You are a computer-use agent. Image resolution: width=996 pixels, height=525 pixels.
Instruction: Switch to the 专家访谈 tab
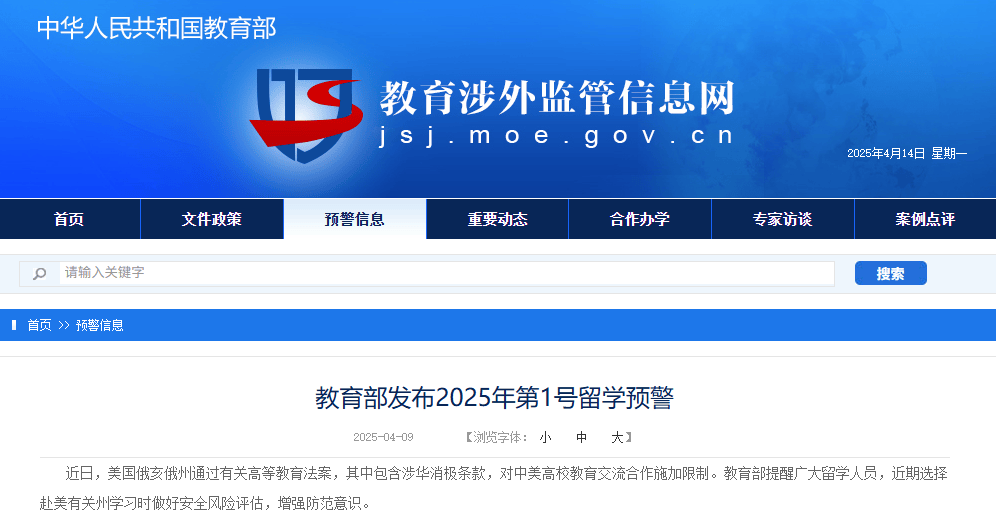coord(783,219)
